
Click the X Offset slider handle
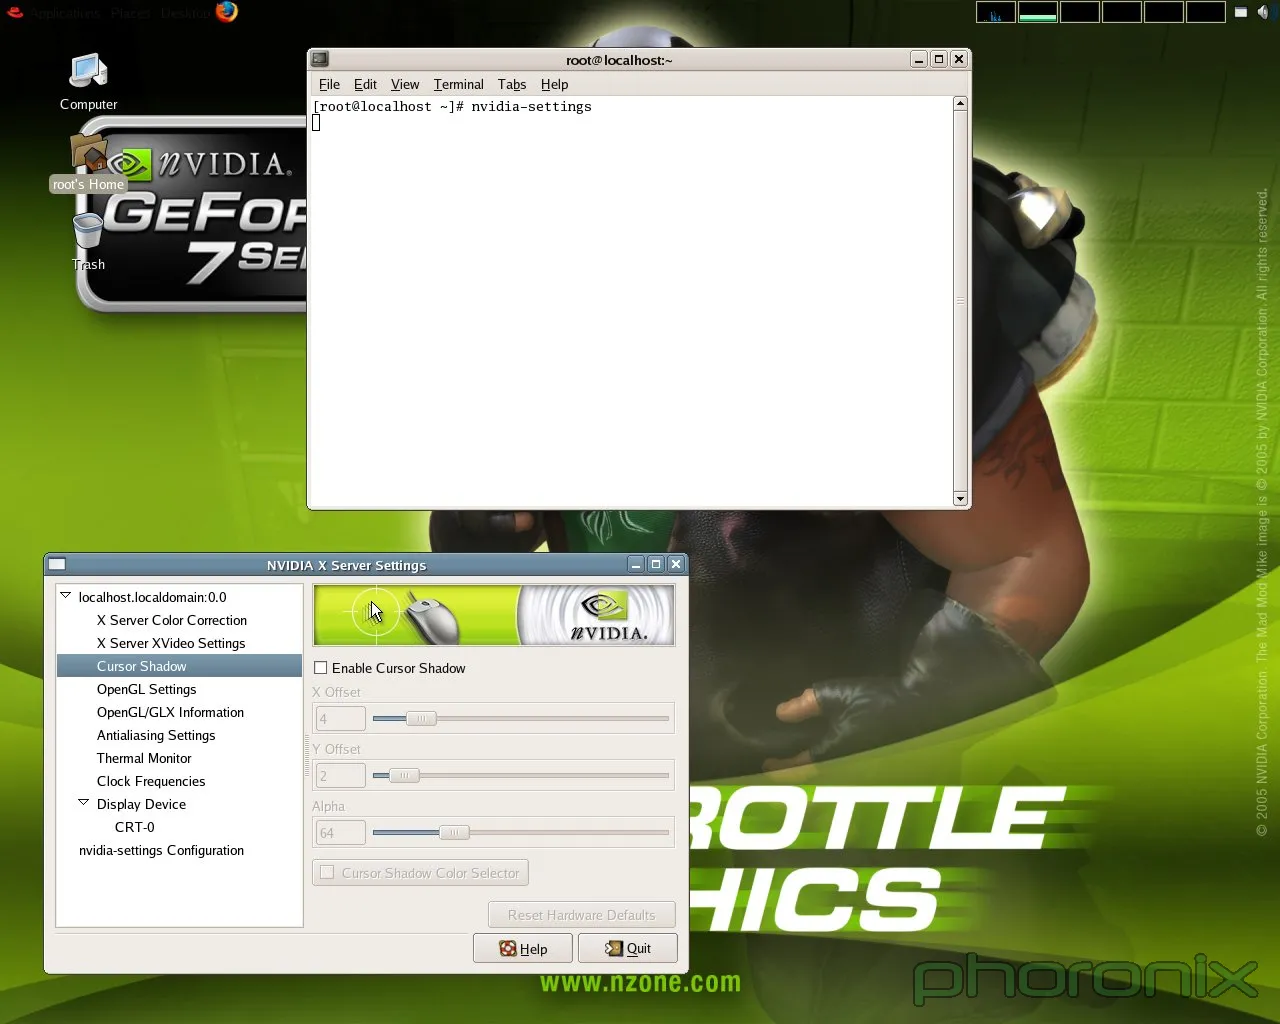pyautogui.click(x=422, y=718)
